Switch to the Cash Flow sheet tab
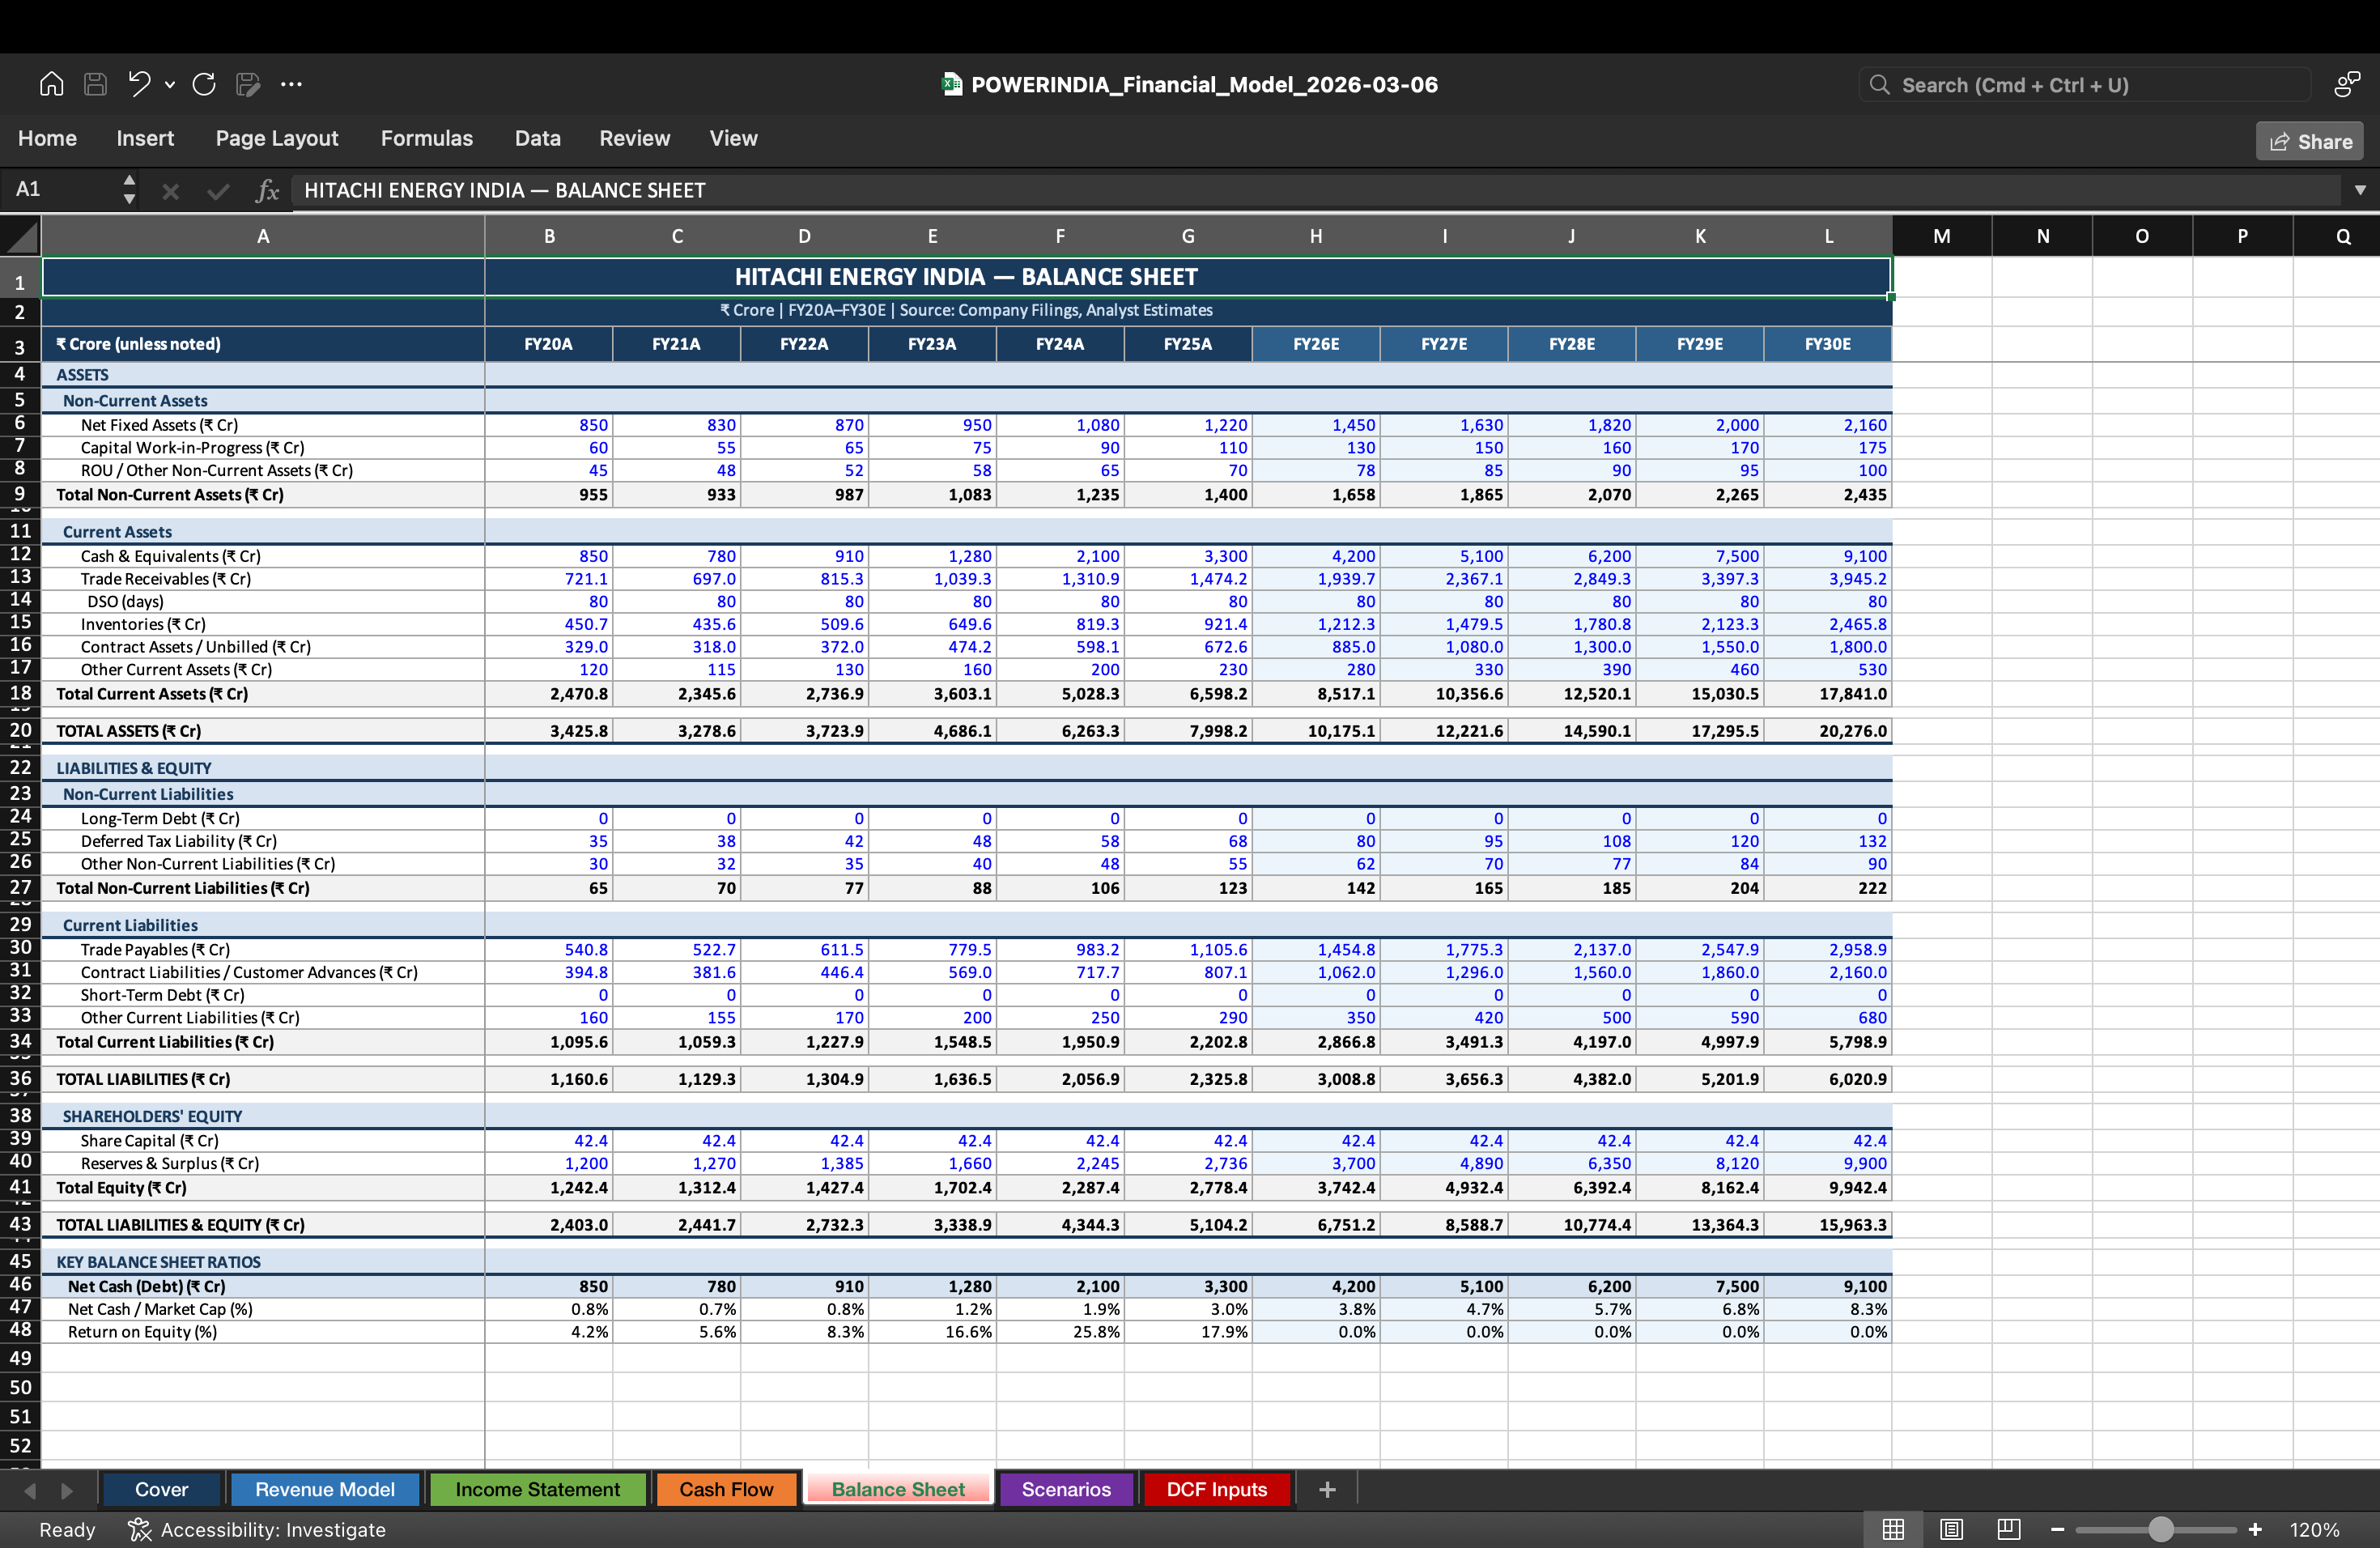Viewport: 2380px width, 1548px height. pos(726,1489)
